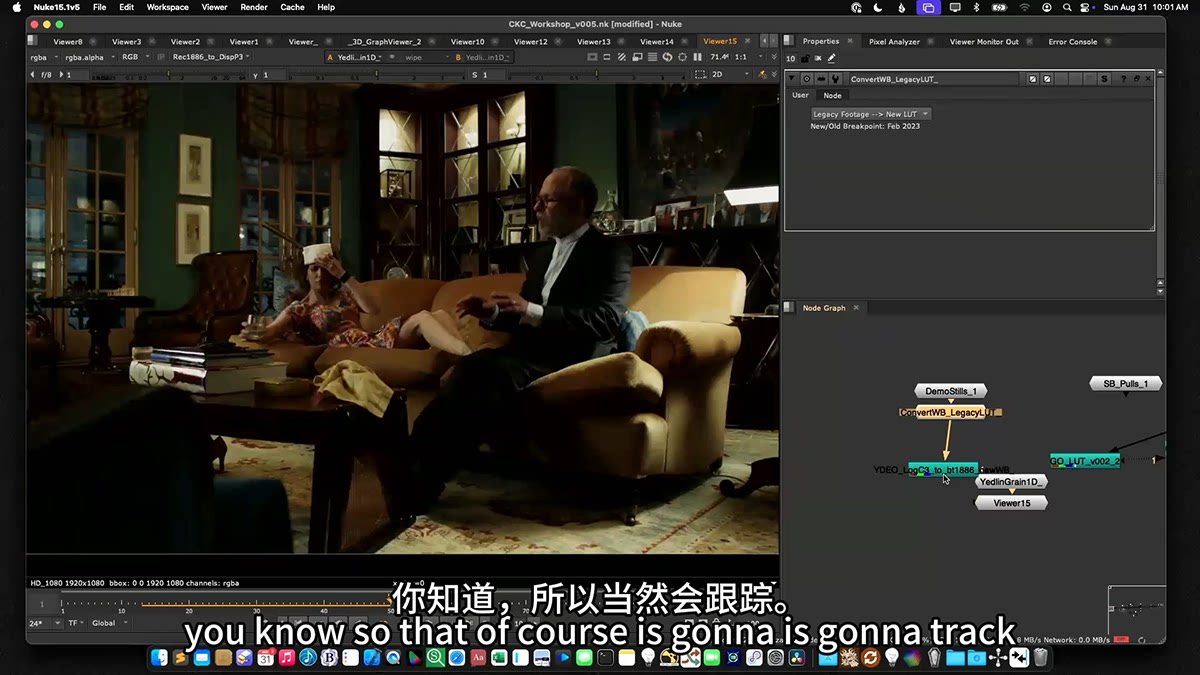Open the viewer A input dropdown

[353, 57]
